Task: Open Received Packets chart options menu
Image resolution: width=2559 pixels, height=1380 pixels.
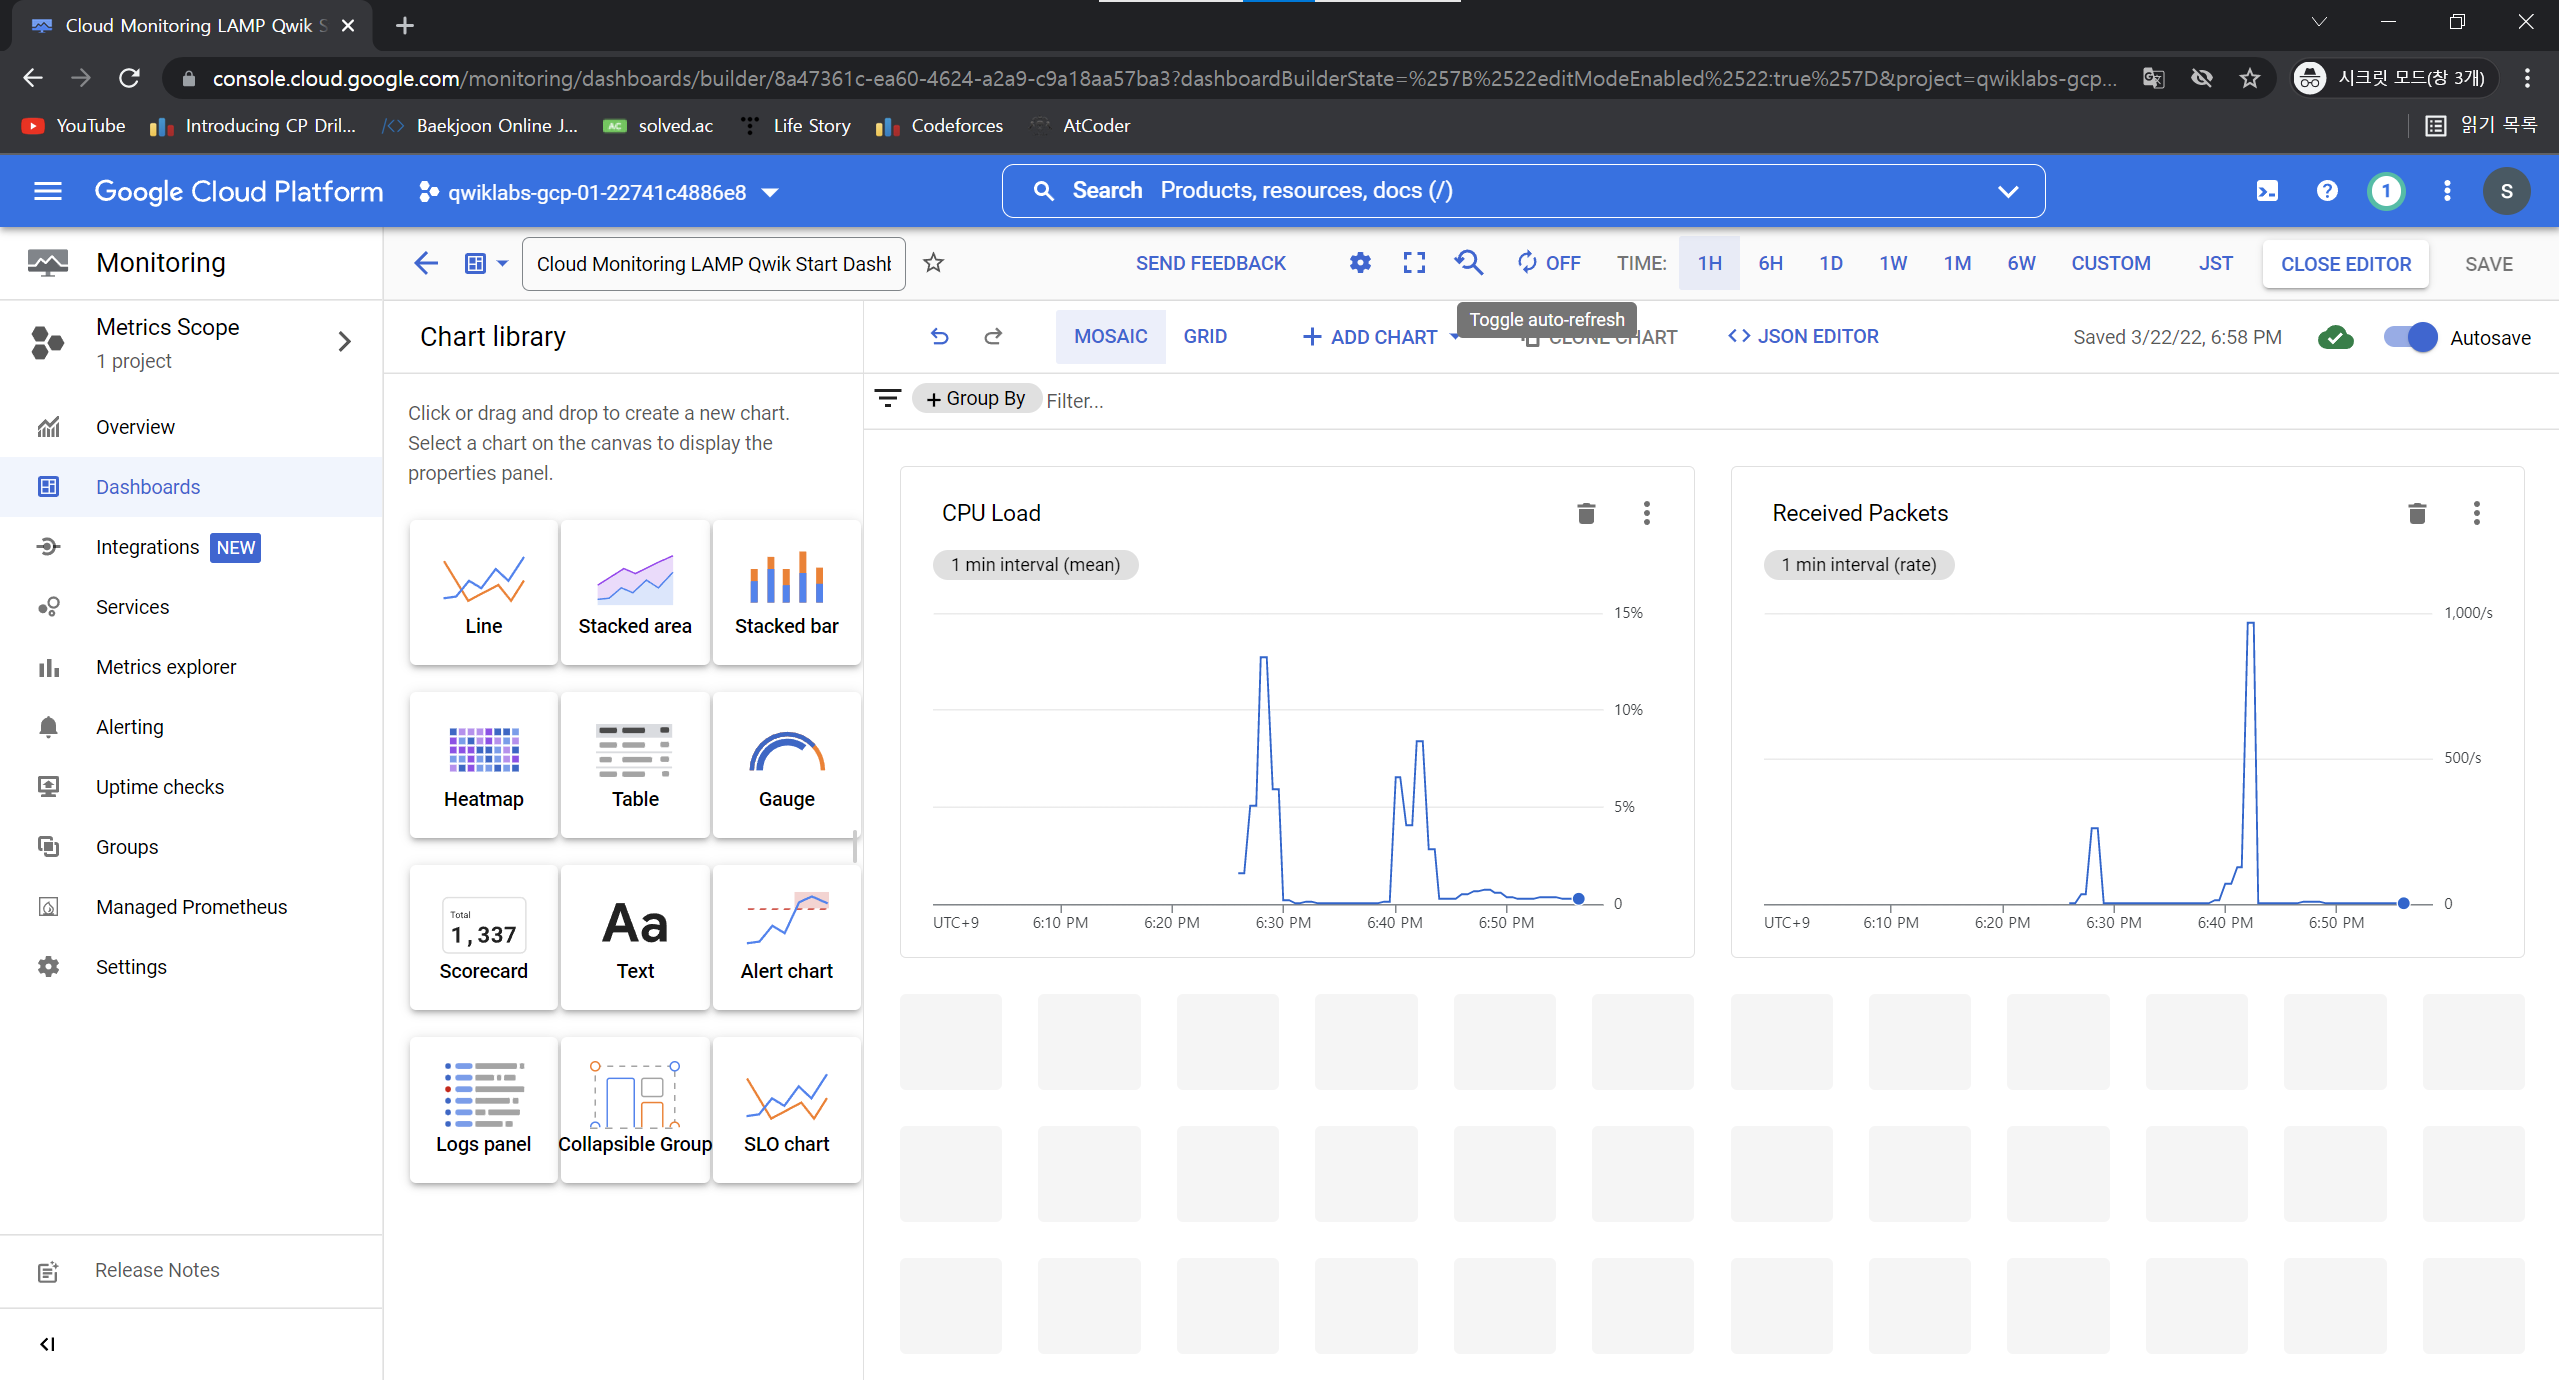Action: tap(2476, 513)
